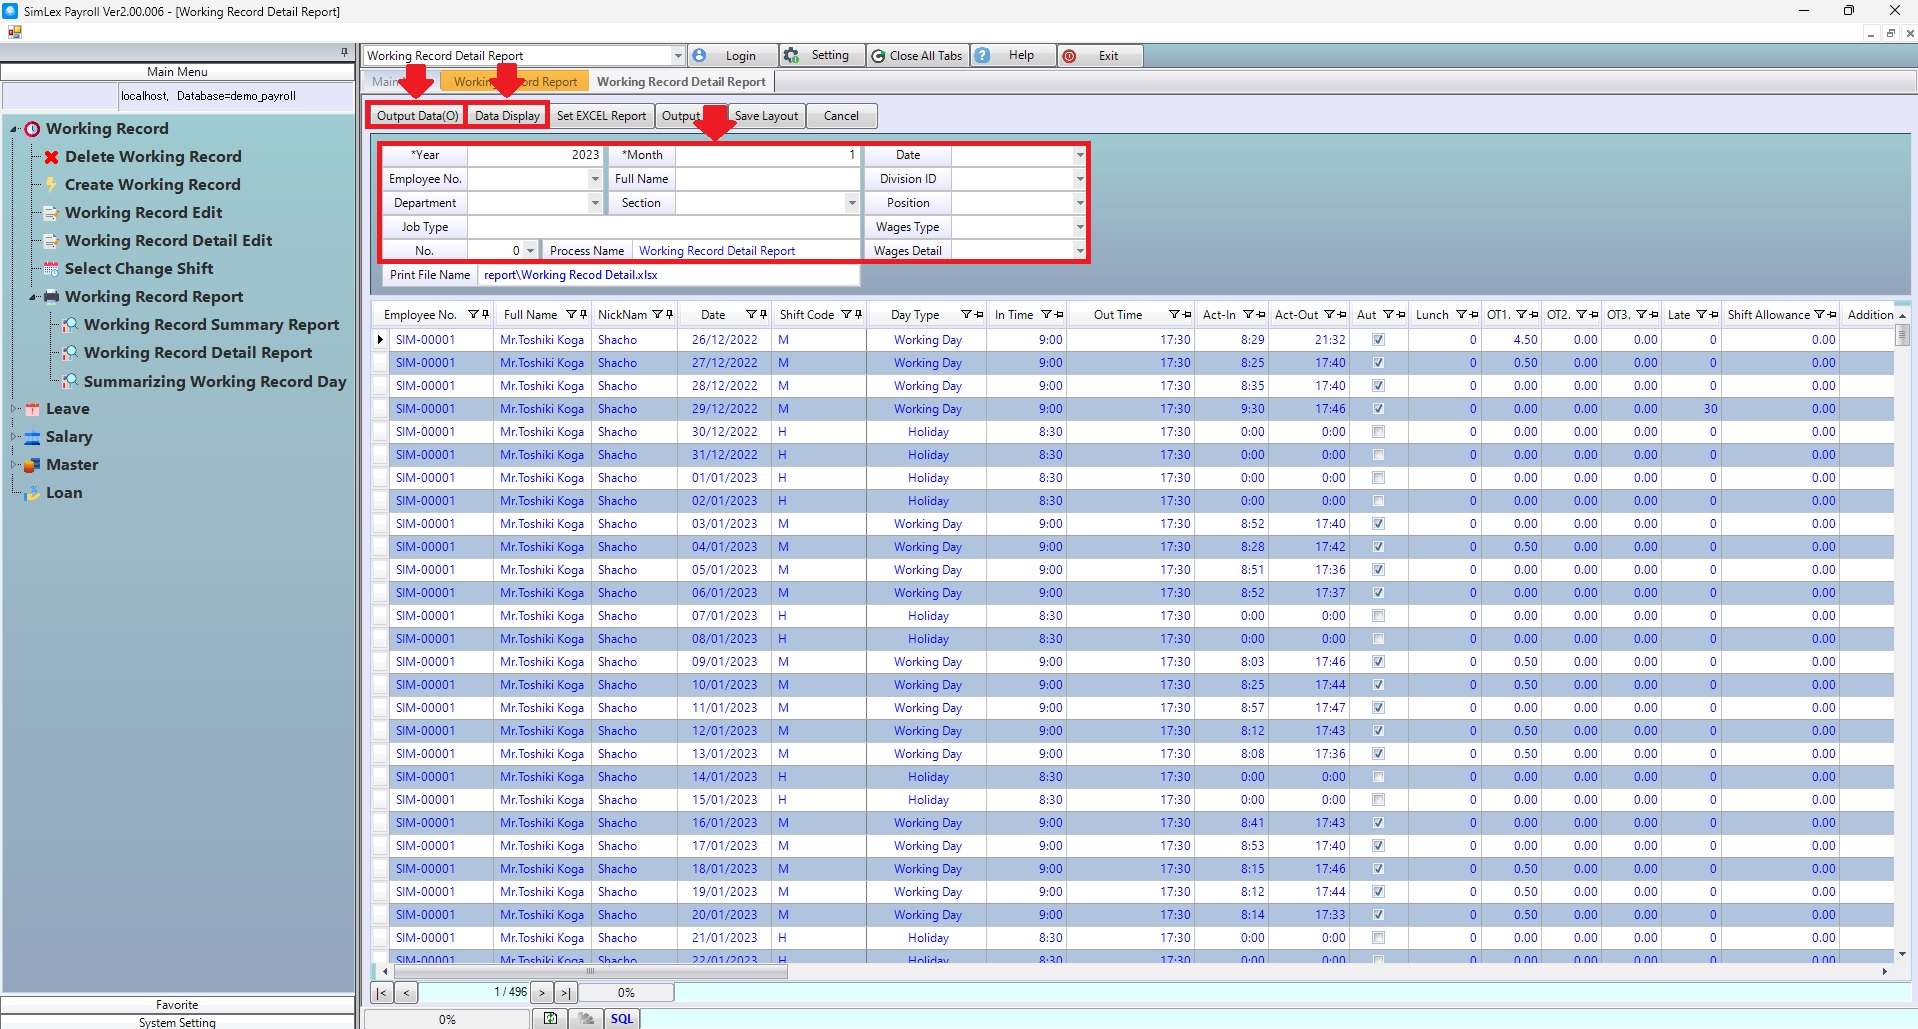Click the horizontal scrollbar under the data grid
The width and height of the screenshot is (1918, 1029).
[x=590, y=971]
